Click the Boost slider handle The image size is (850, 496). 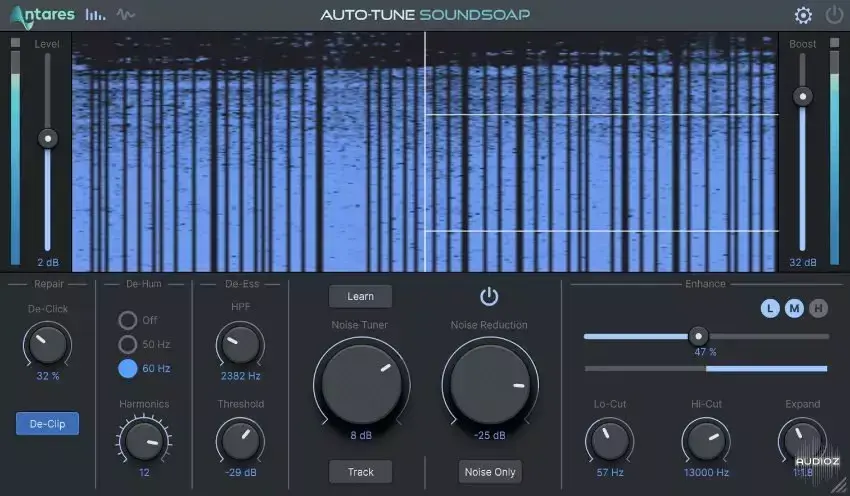[x=802, y=97]
